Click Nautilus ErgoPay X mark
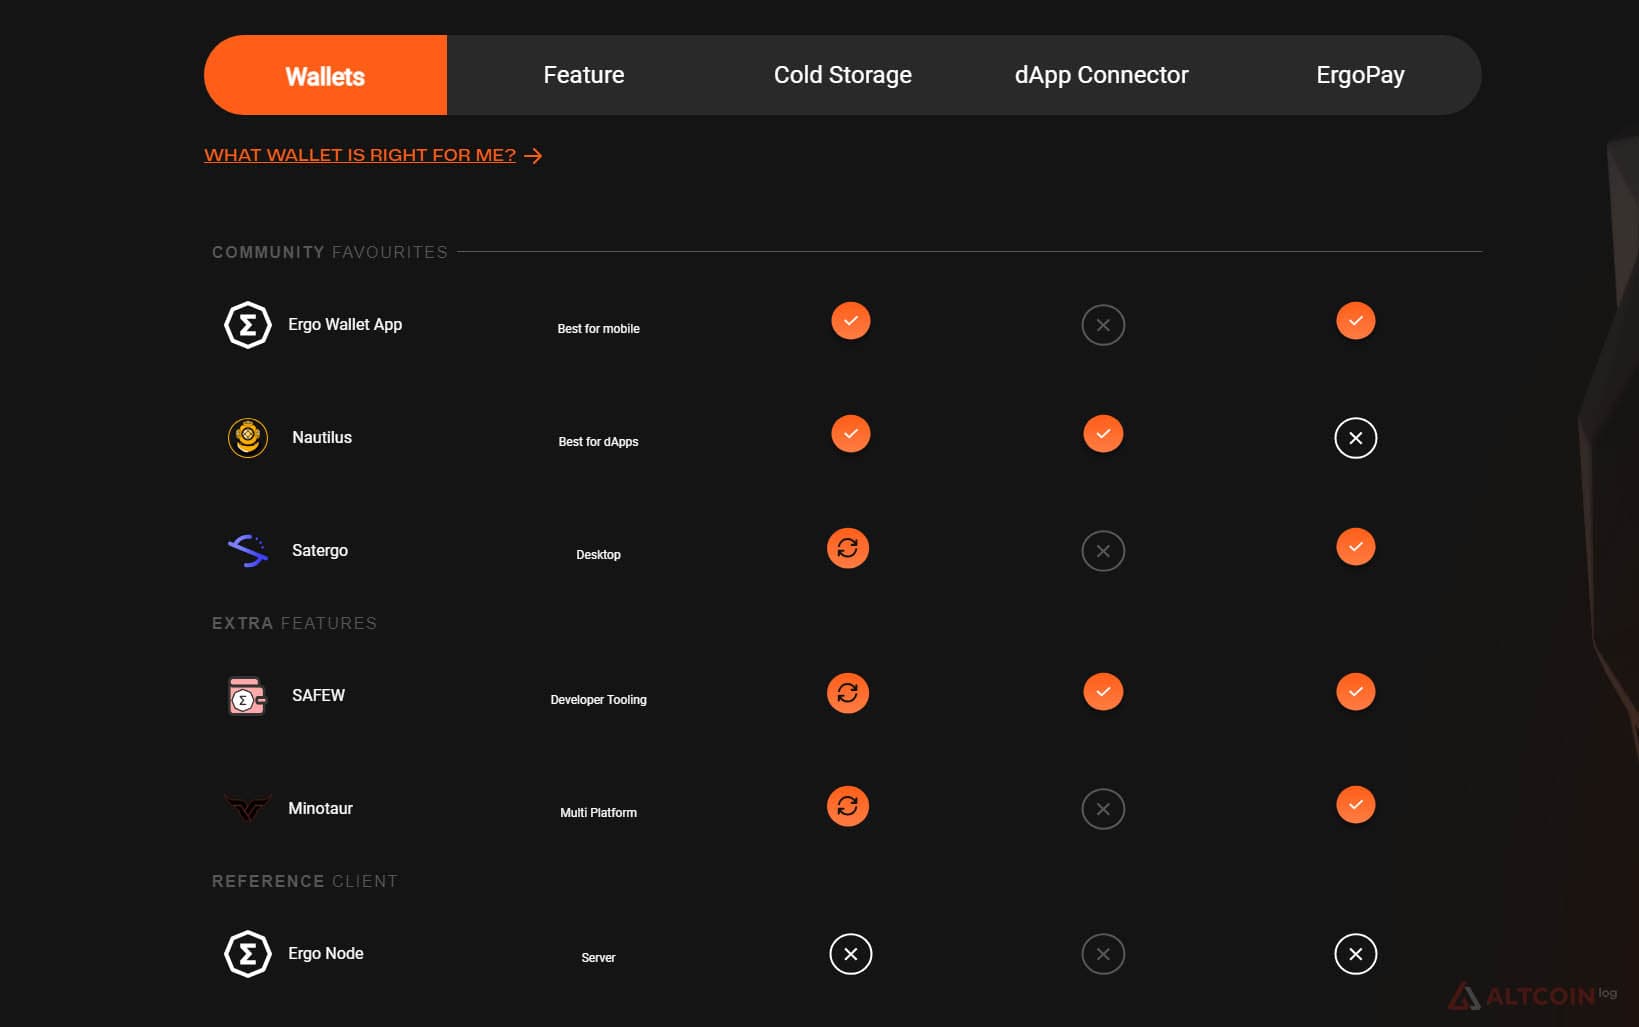This screenshot has width=1639, height=1027. pos(1356,438)
